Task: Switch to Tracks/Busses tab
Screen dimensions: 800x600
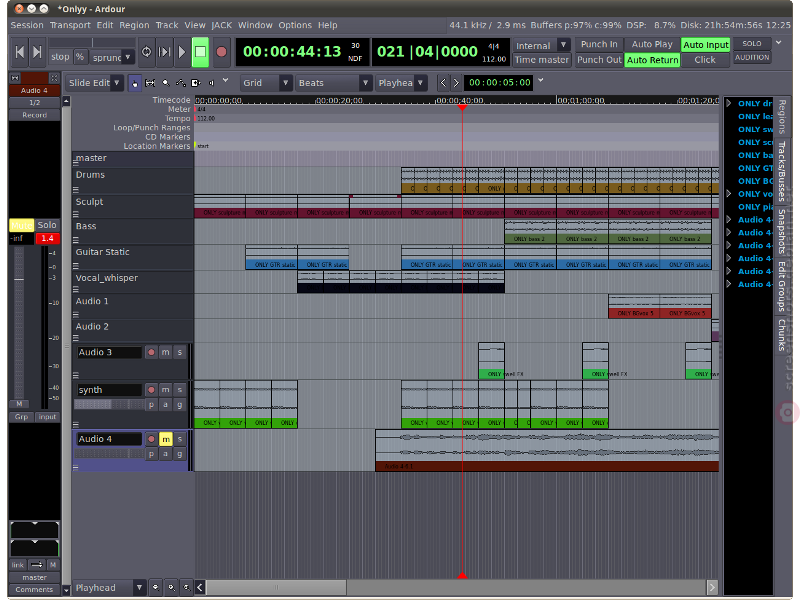Action: (x=782, y=171)
